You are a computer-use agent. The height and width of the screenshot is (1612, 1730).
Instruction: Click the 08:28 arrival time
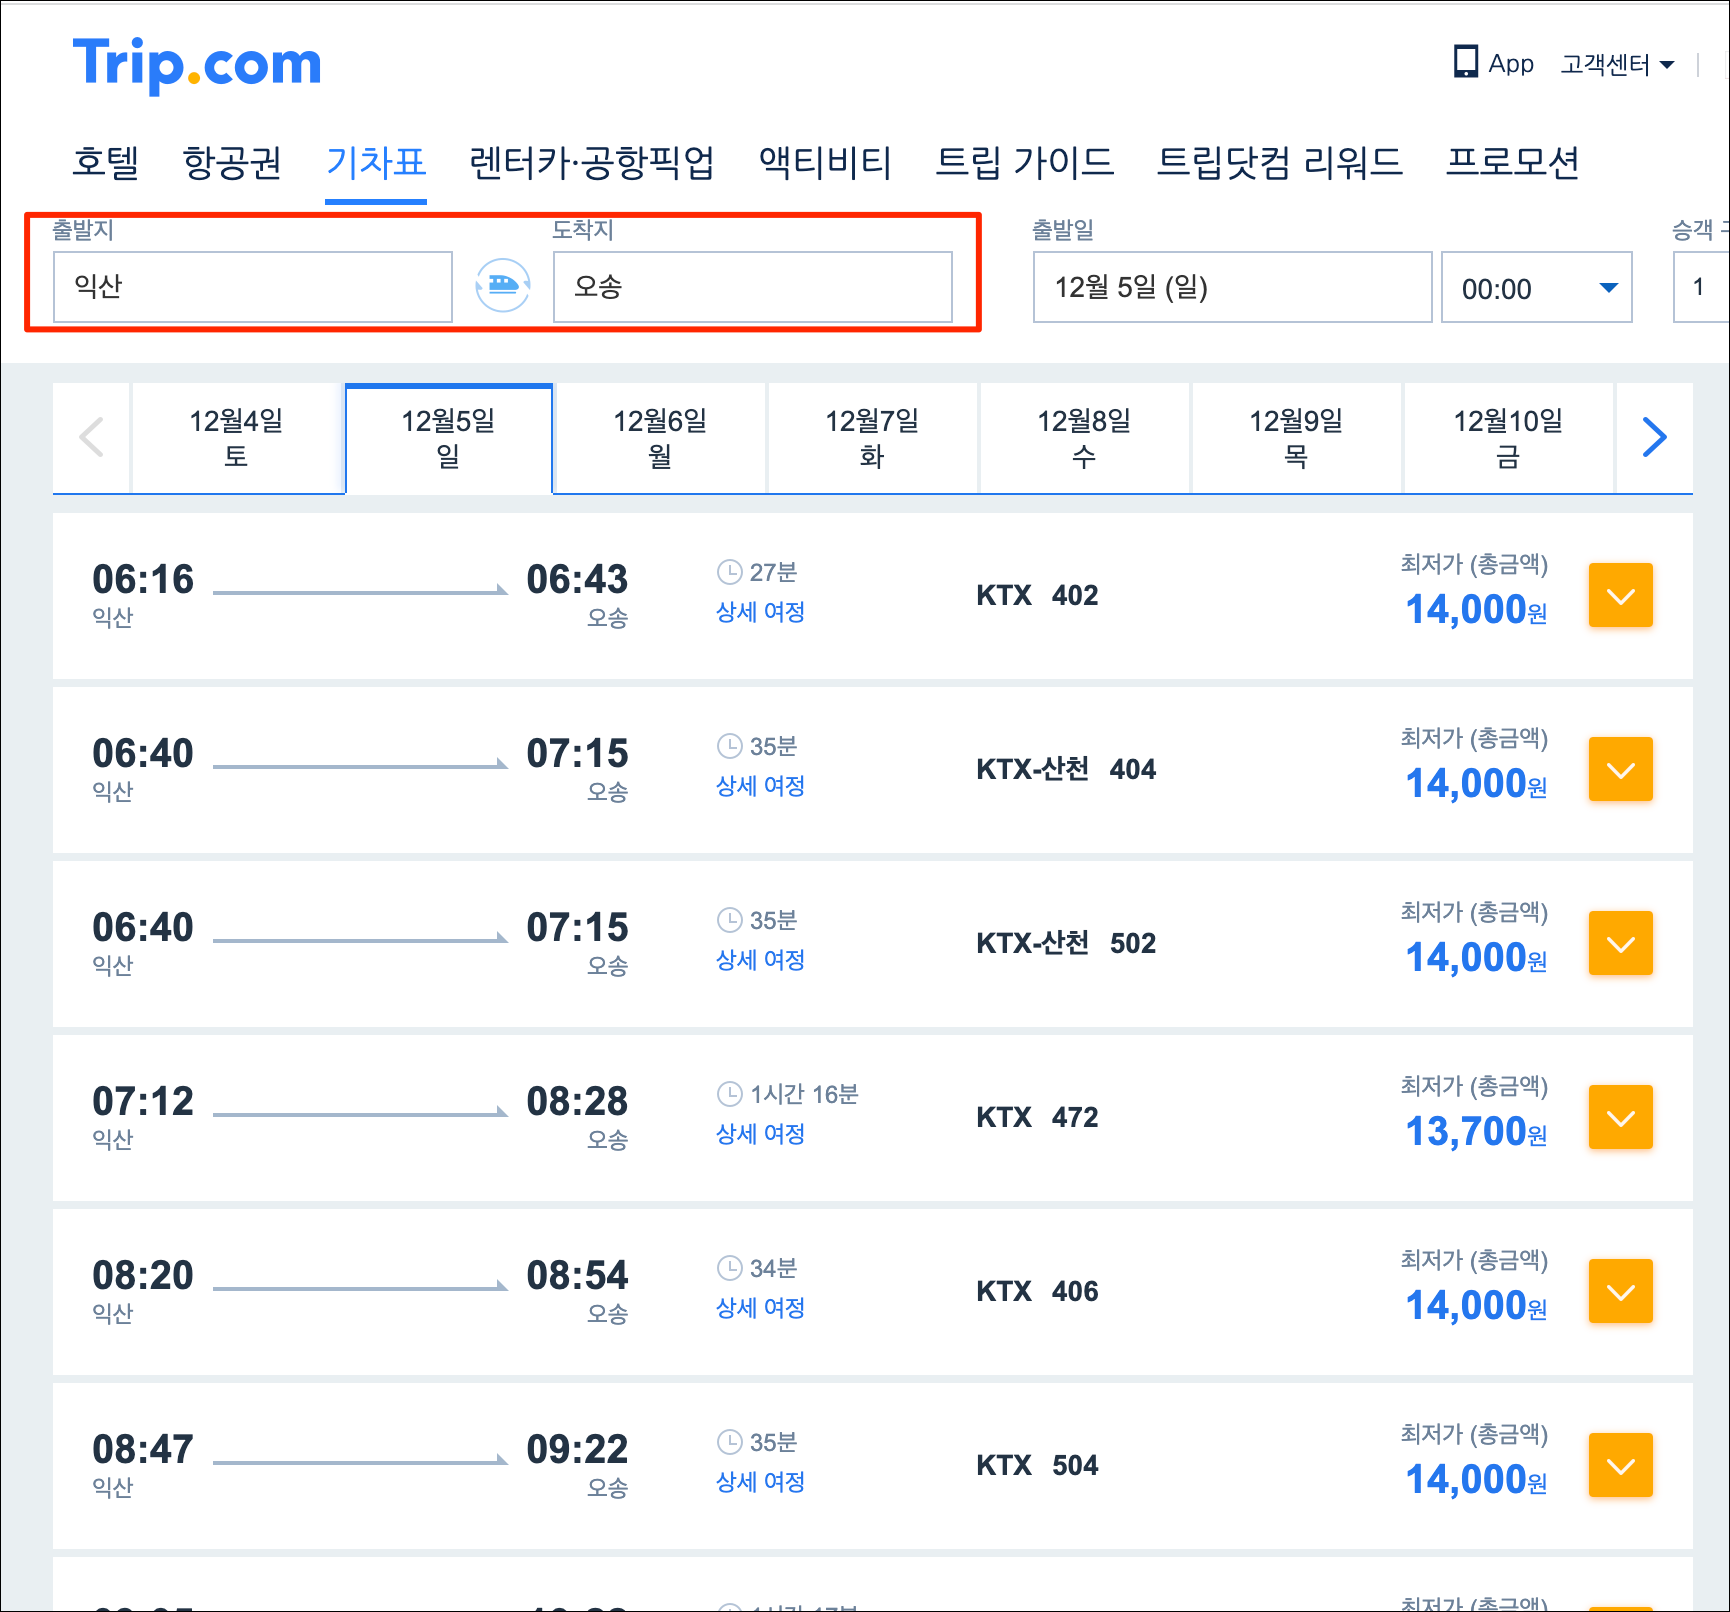(577, 1102)
